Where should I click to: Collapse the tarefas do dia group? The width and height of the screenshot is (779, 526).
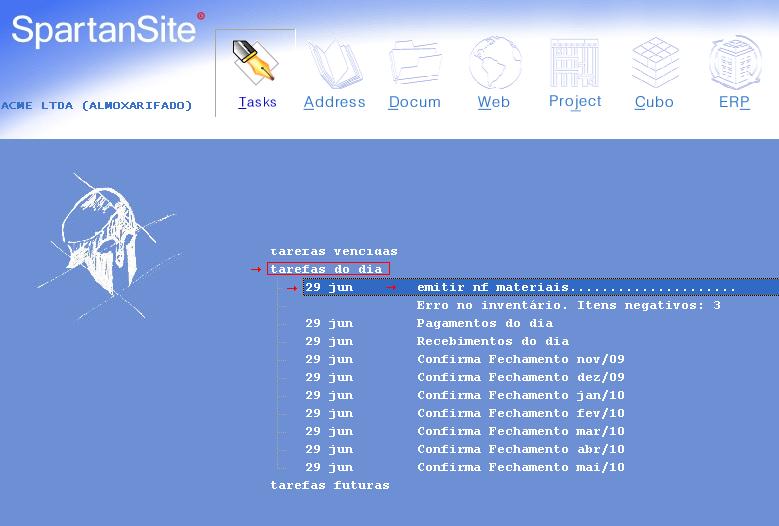pos(329,269)
